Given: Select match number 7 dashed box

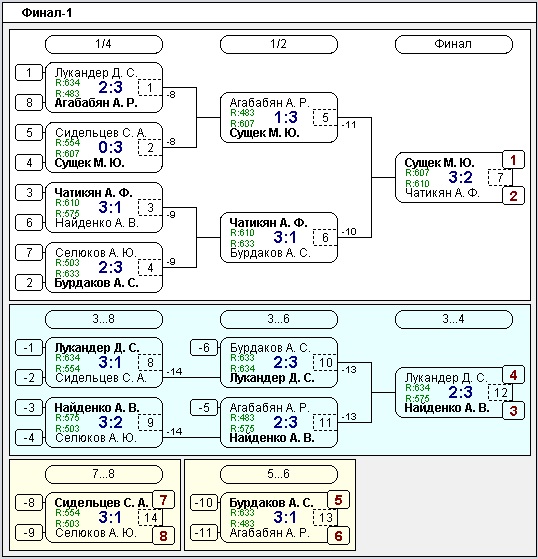Looking at the screenshot, I should click(x=500, y=177).
